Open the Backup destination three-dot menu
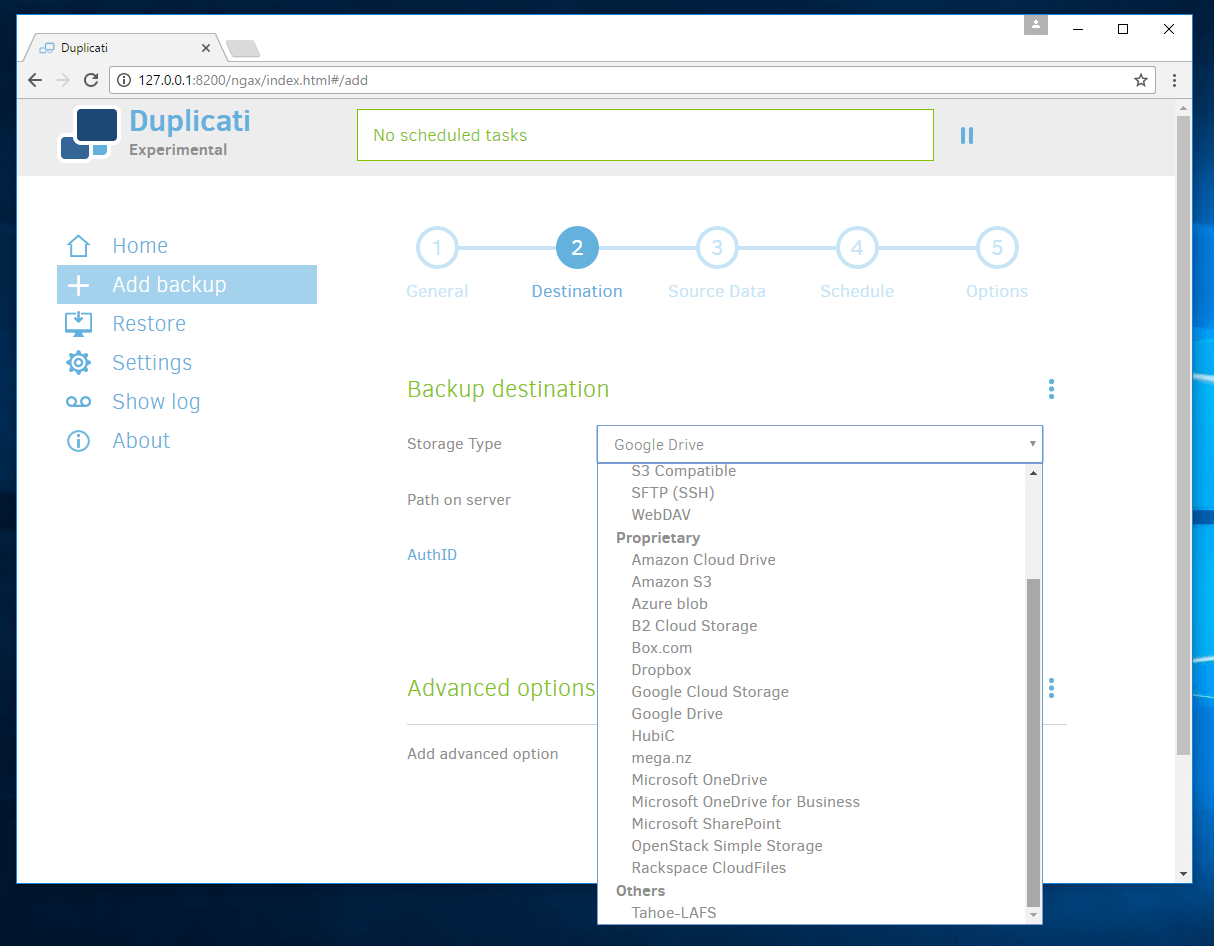 click(1051, 389)
